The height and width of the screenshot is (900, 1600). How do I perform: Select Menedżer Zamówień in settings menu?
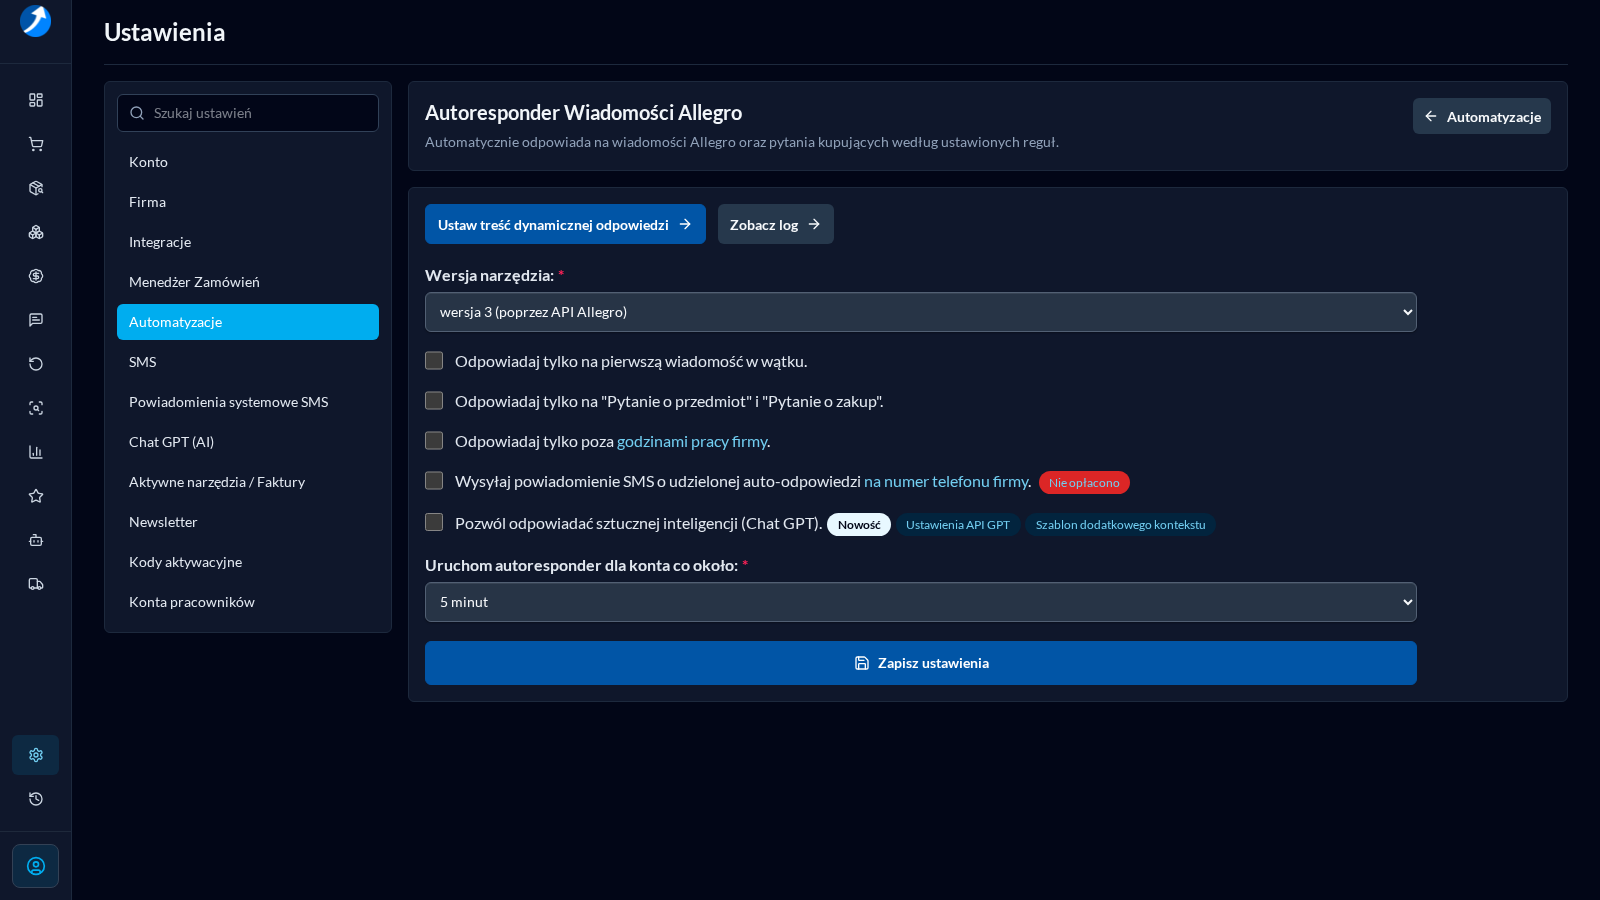click(x=248, y=282)
